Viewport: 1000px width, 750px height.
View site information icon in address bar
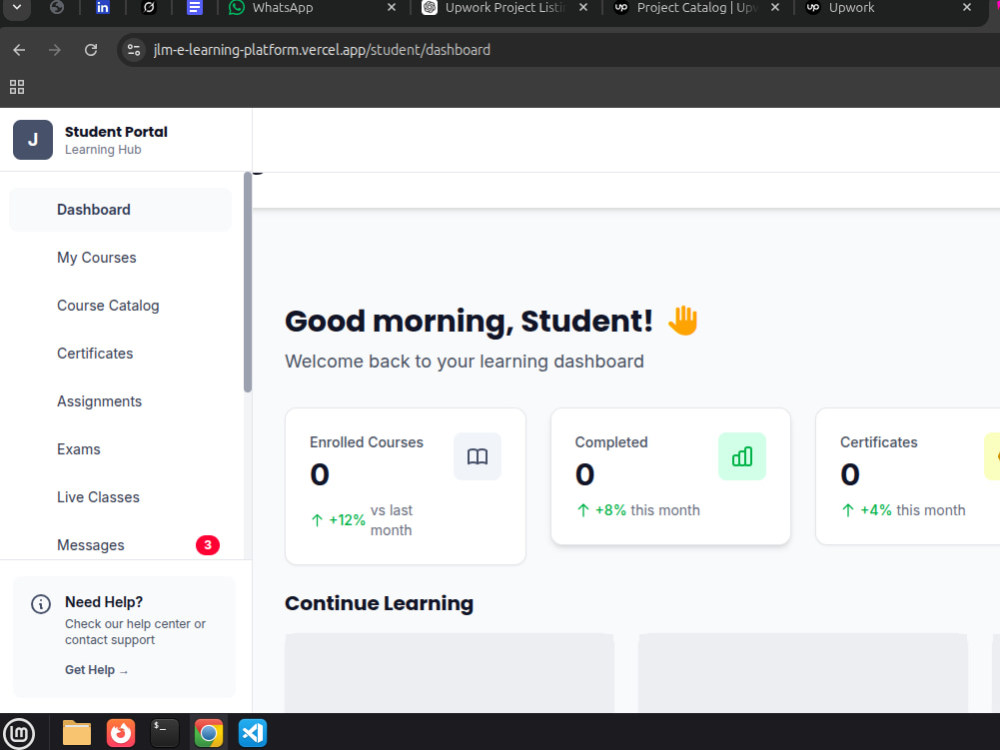(133, 50)
